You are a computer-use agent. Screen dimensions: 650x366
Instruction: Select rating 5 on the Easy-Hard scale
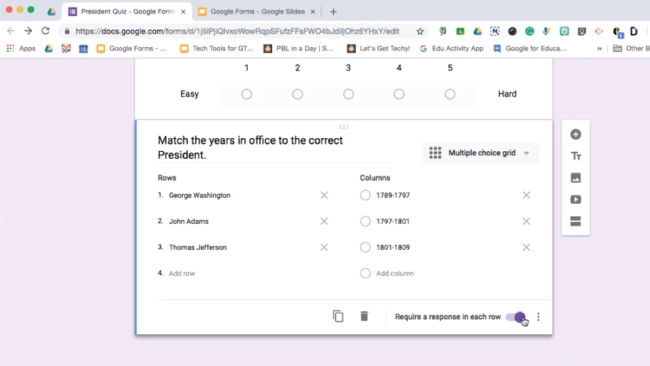(450, 94)
